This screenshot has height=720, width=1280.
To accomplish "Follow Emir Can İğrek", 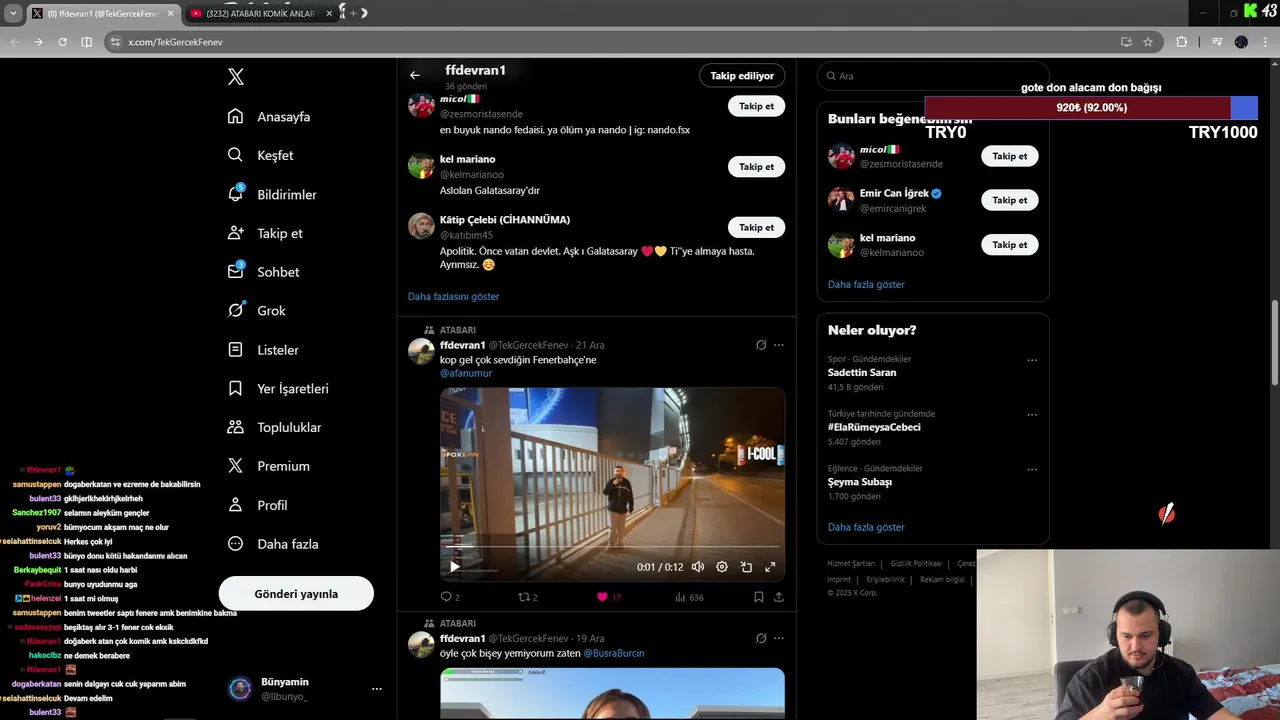I will pos(1009,200).
